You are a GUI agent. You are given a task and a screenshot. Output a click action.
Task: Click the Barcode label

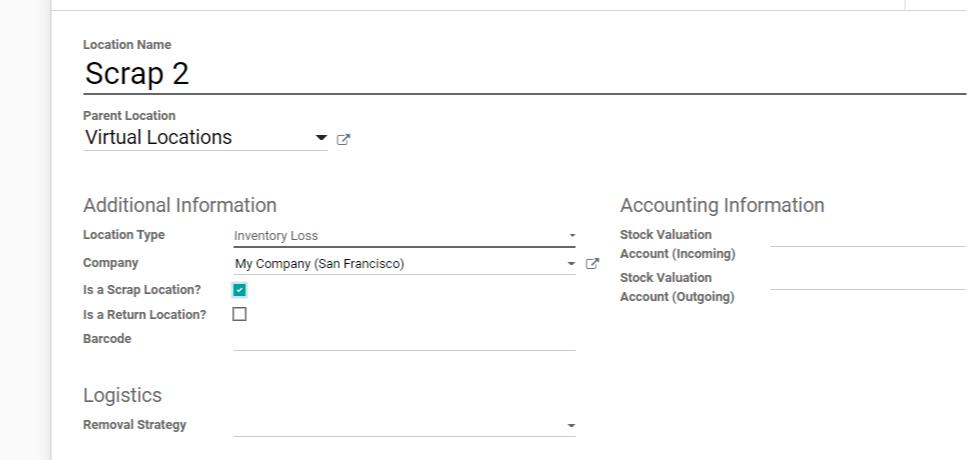(107, 339)
